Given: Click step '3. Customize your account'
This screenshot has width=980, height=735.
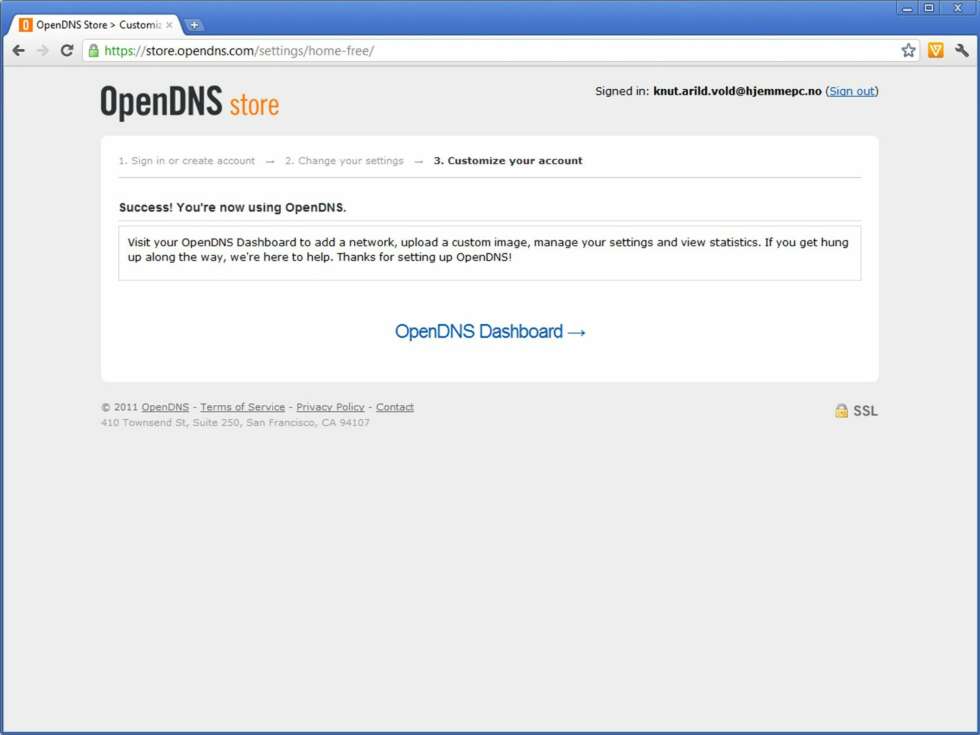Looking at the screenshot, I should (x=508, y=161).
